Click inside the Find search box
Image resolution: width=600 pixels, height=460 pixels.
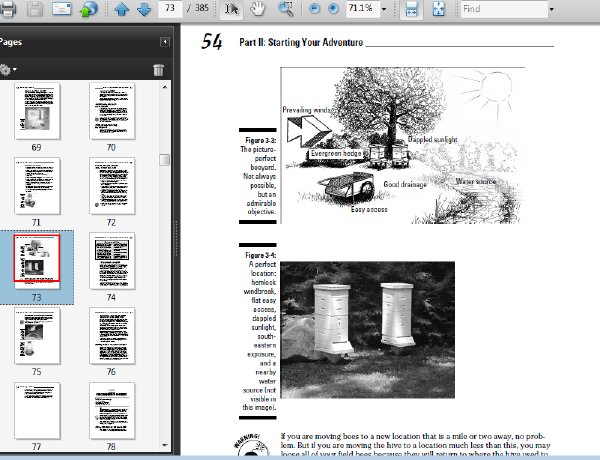pos(504,8)
